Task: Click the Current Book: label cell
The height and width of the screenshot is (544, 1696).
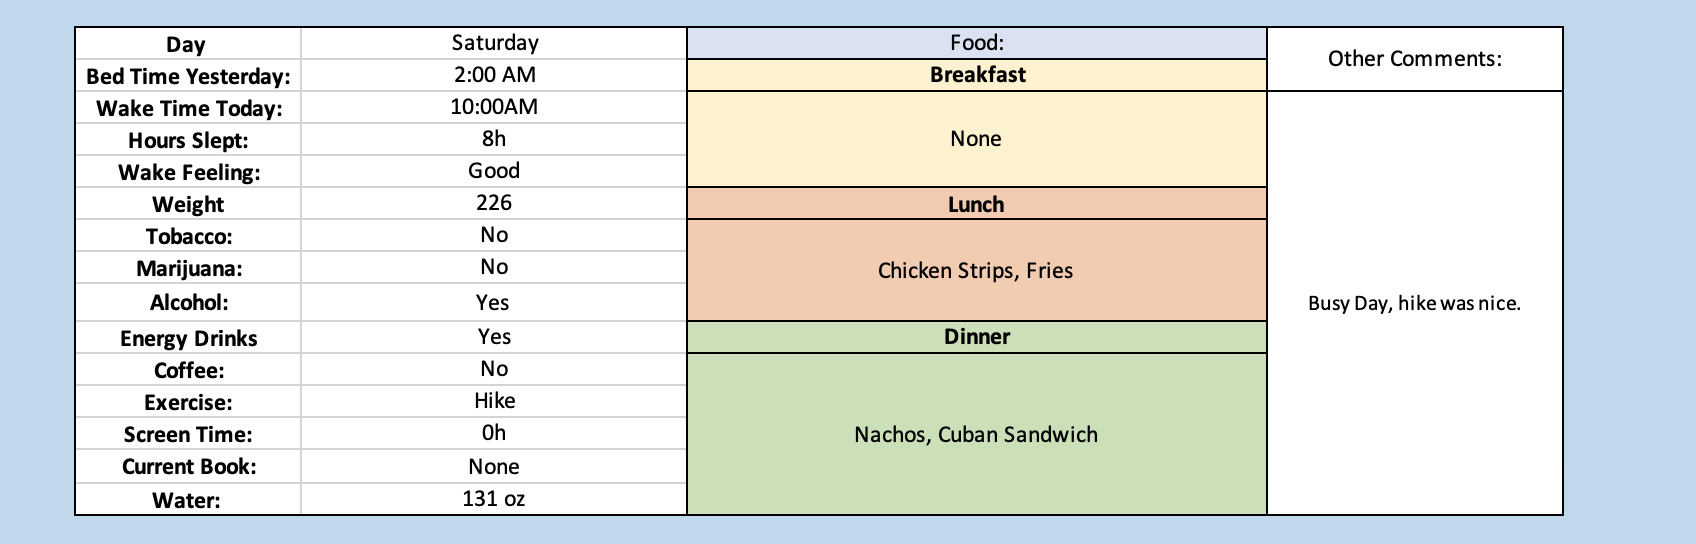Action: [189, 467]
